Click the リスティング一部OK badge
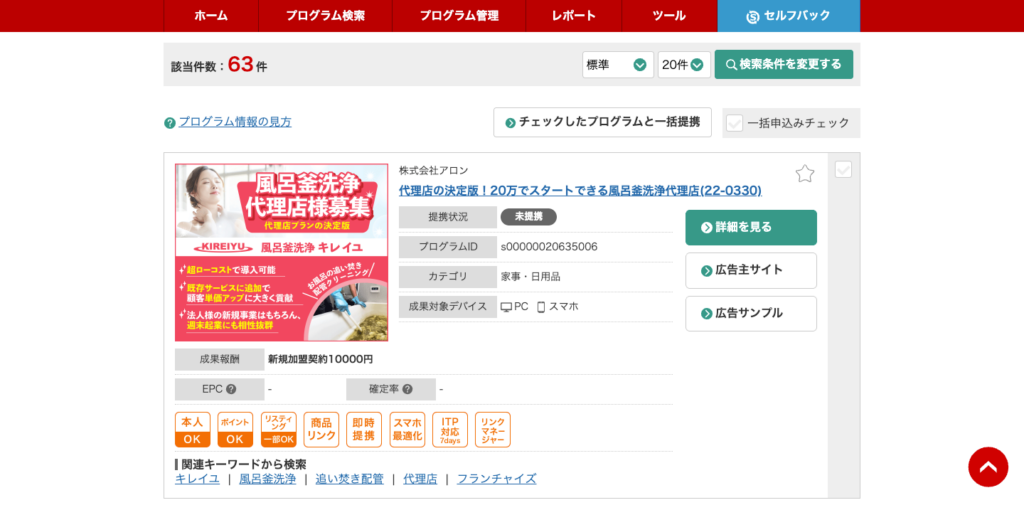1024x510 pixels. [278, 430]
